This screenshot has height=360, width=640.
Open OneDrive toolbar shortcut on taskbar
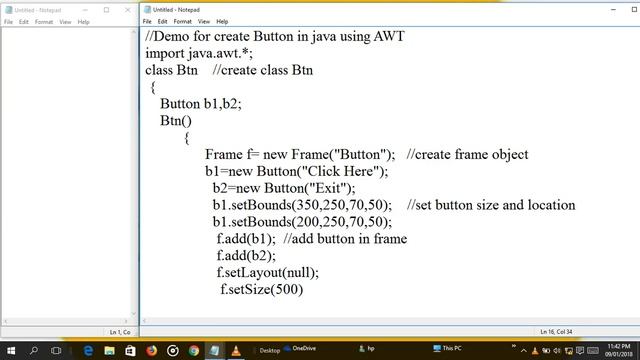300,348
